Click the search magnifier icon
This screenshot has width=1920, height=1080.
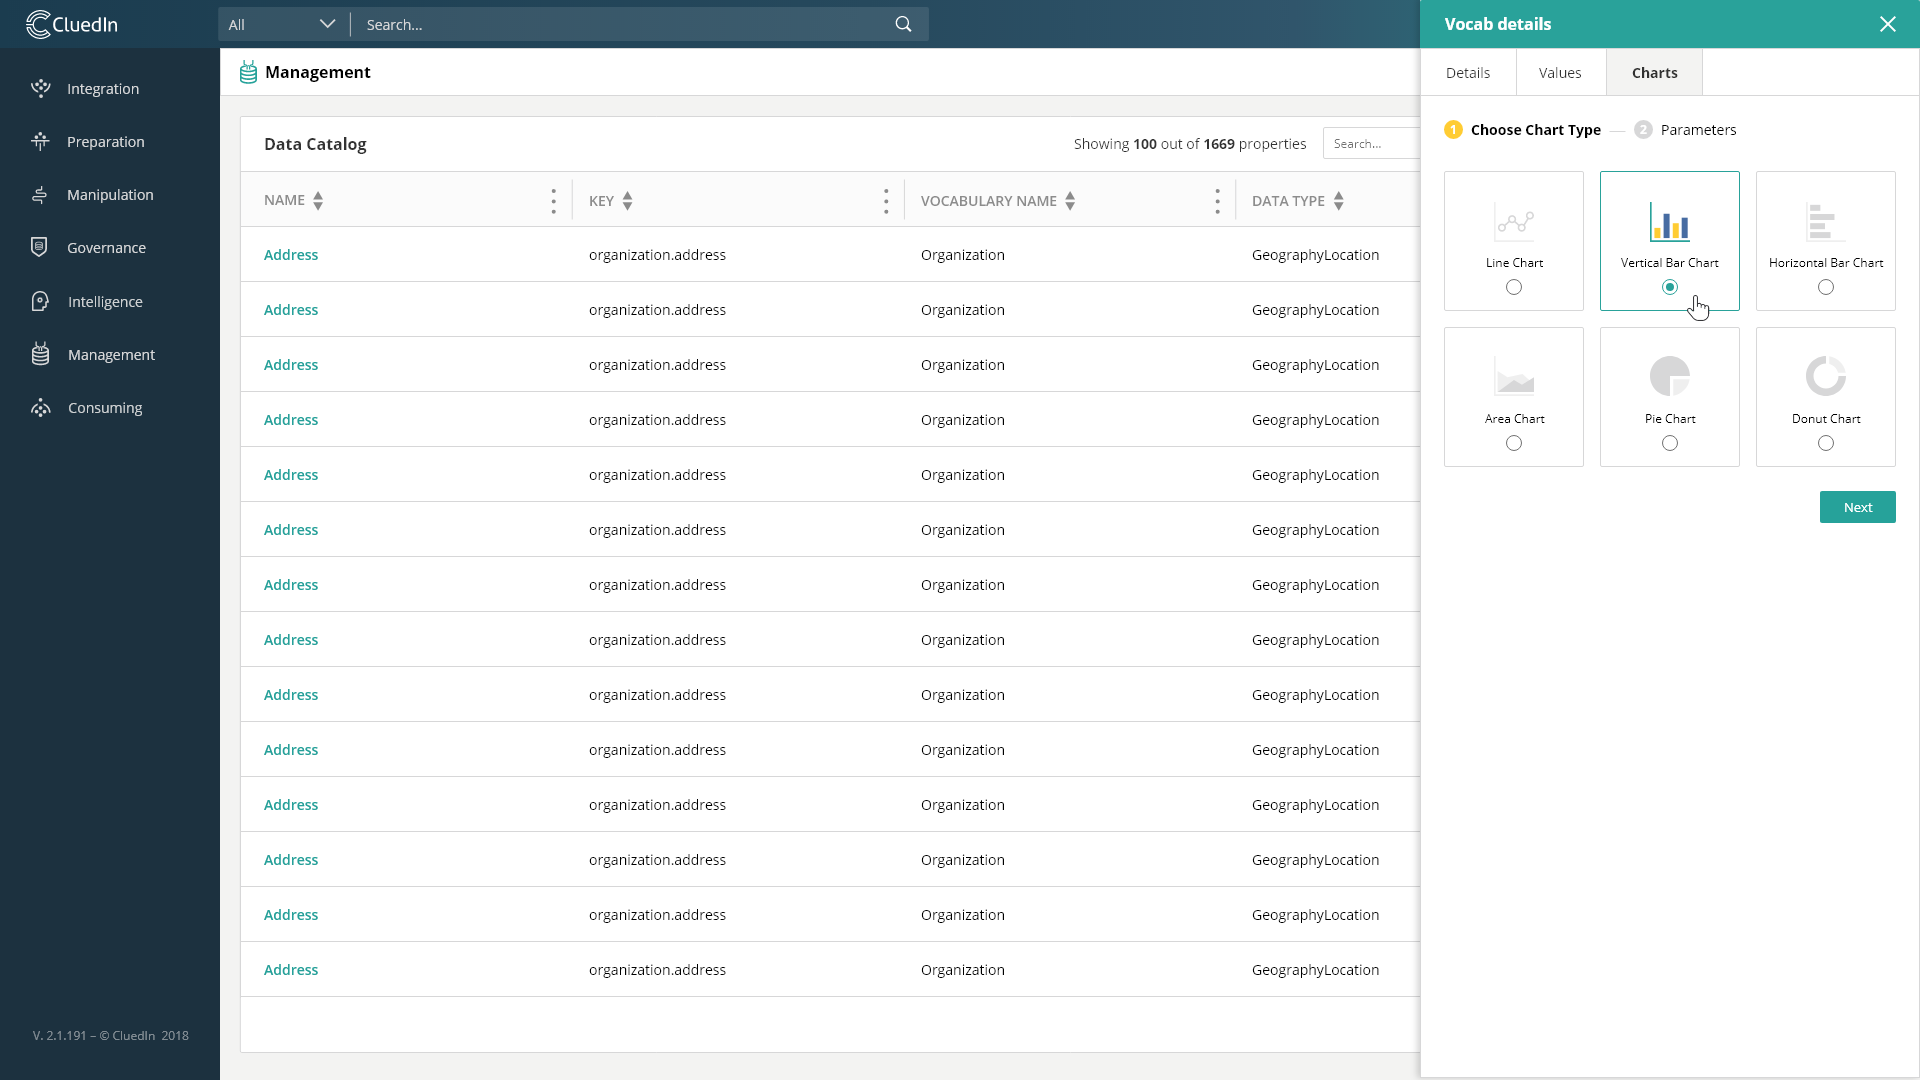[903, 24]
